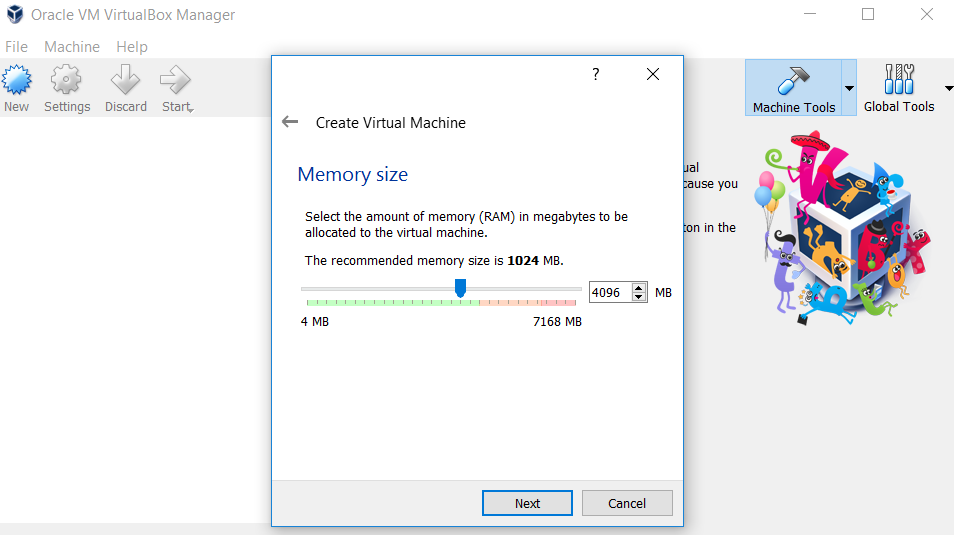Open the File menu

click(x=16, y=47)
